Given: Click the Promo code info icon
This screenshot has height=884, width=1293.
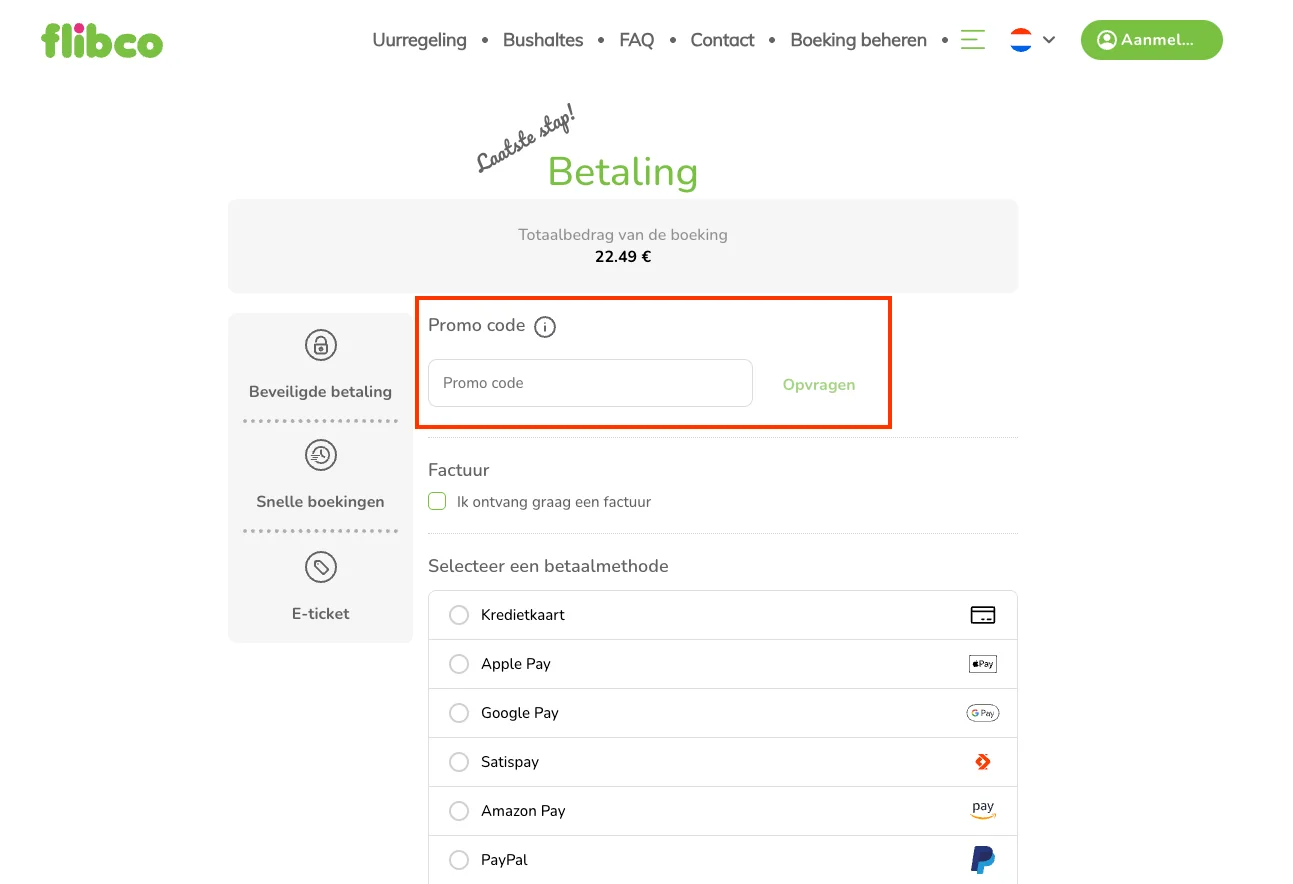Looking at the screenshot, I should pyautogui.click(x=545, y=327).
